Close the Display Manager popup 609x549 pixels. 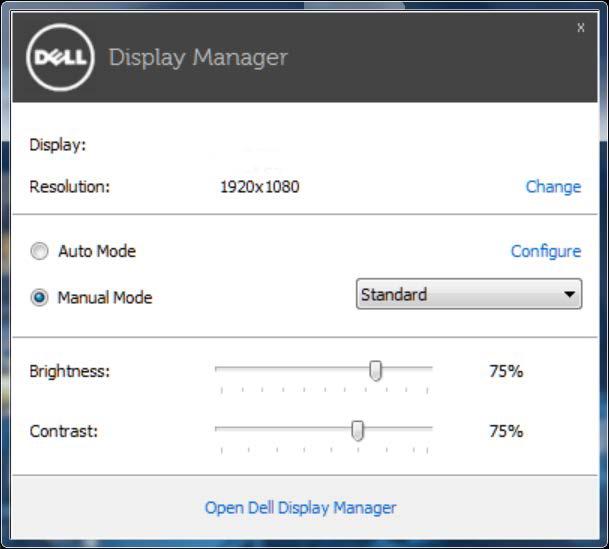pyautogui.click(x=581, y=28)
